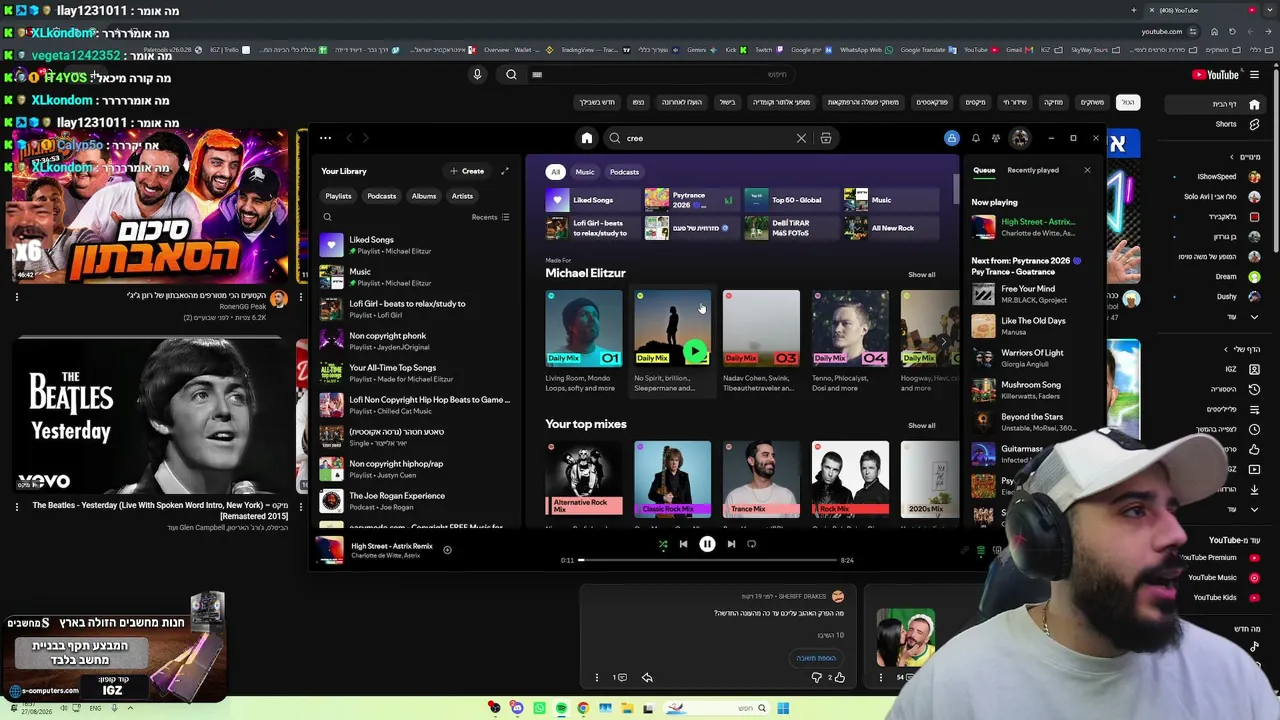This screenshot has width=1280, height=720.
Task: Skip to the previous track
Action: point(683,544)
